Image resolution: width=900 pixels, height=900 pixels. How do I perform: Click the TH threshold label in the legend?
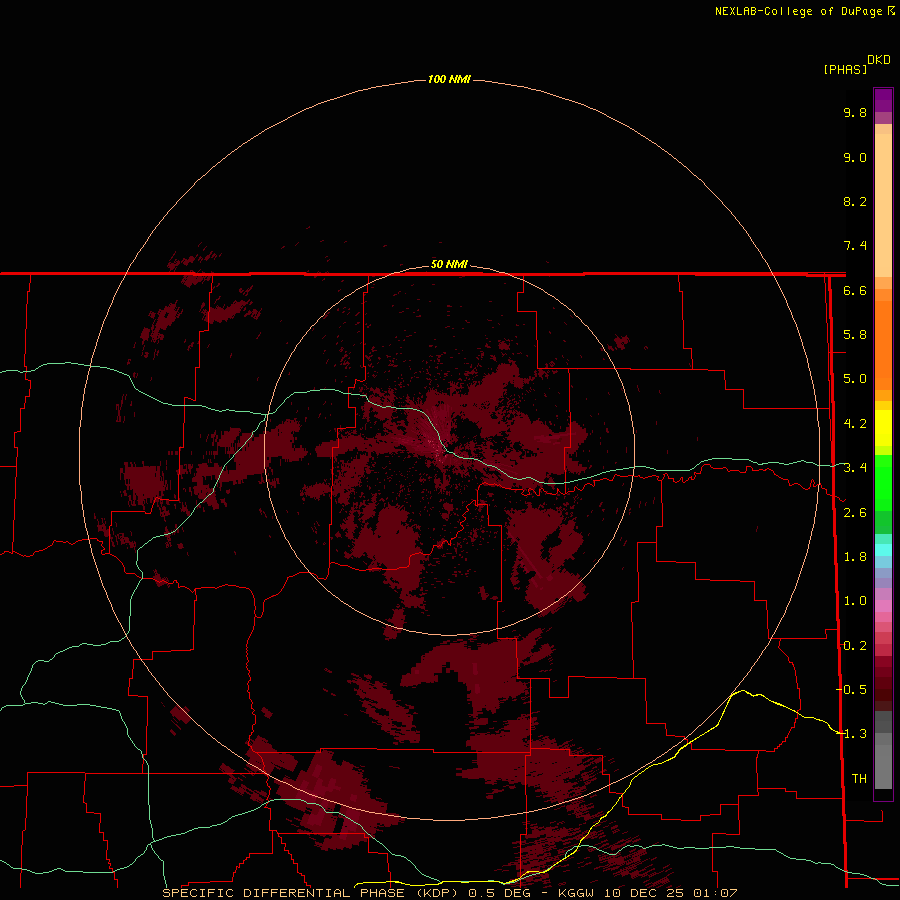859,779
